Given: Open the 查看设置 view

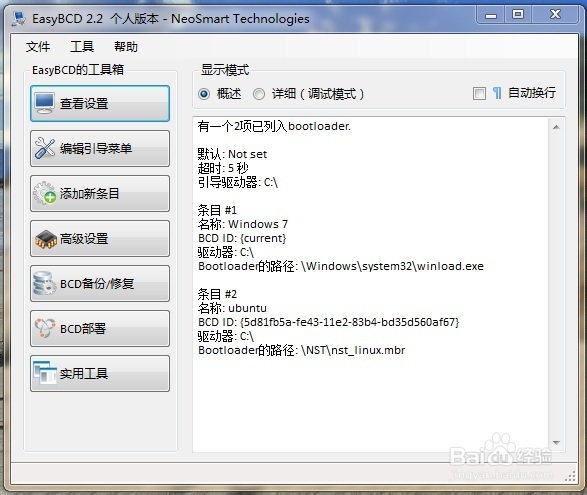Looking at the screenshot, I should pos(100,103).
